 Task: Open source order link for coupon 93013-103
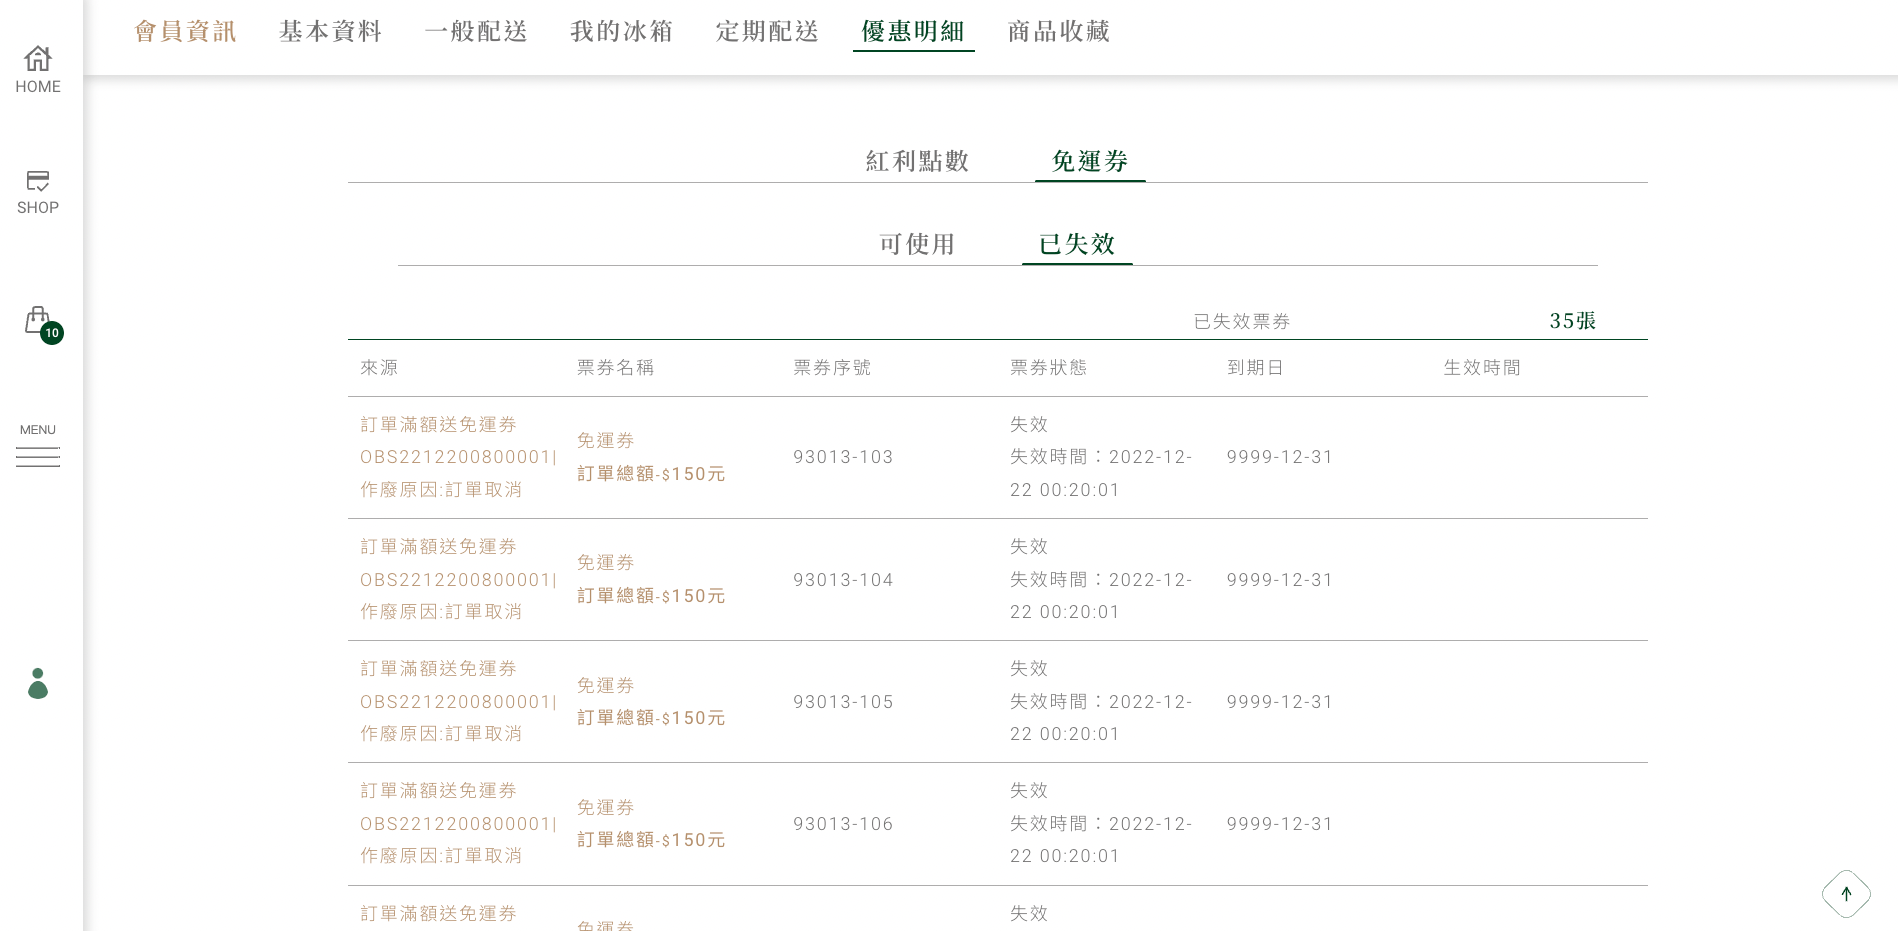coord(458,457)
